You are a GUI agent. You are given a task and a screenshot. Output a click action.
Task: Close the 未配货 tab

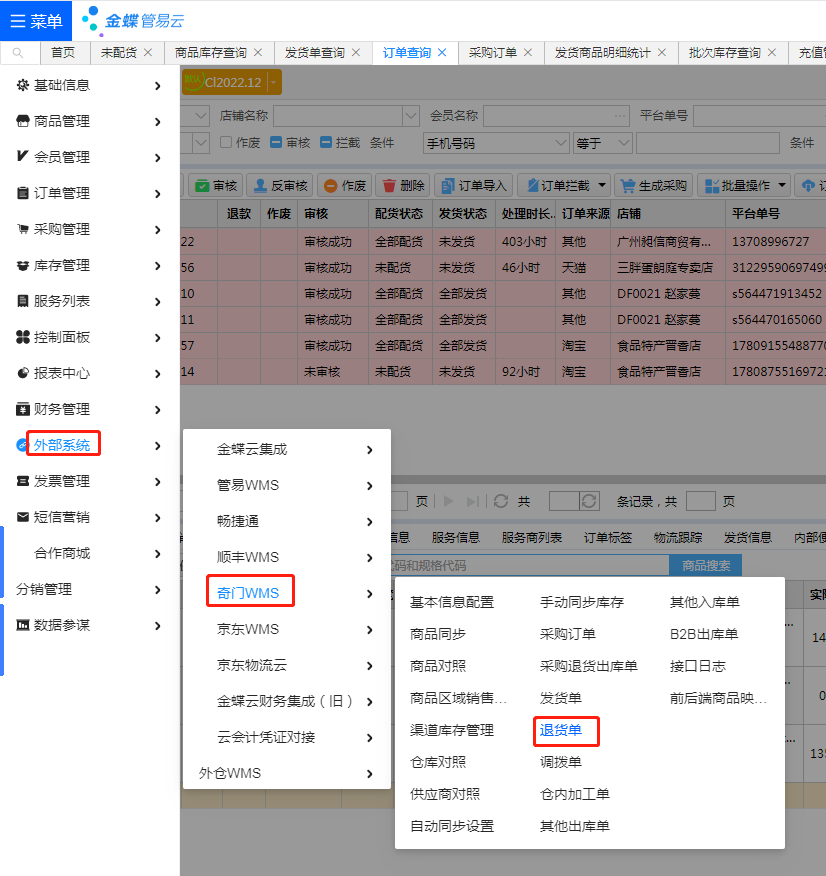pyautogui.click(x=148, y=53)
